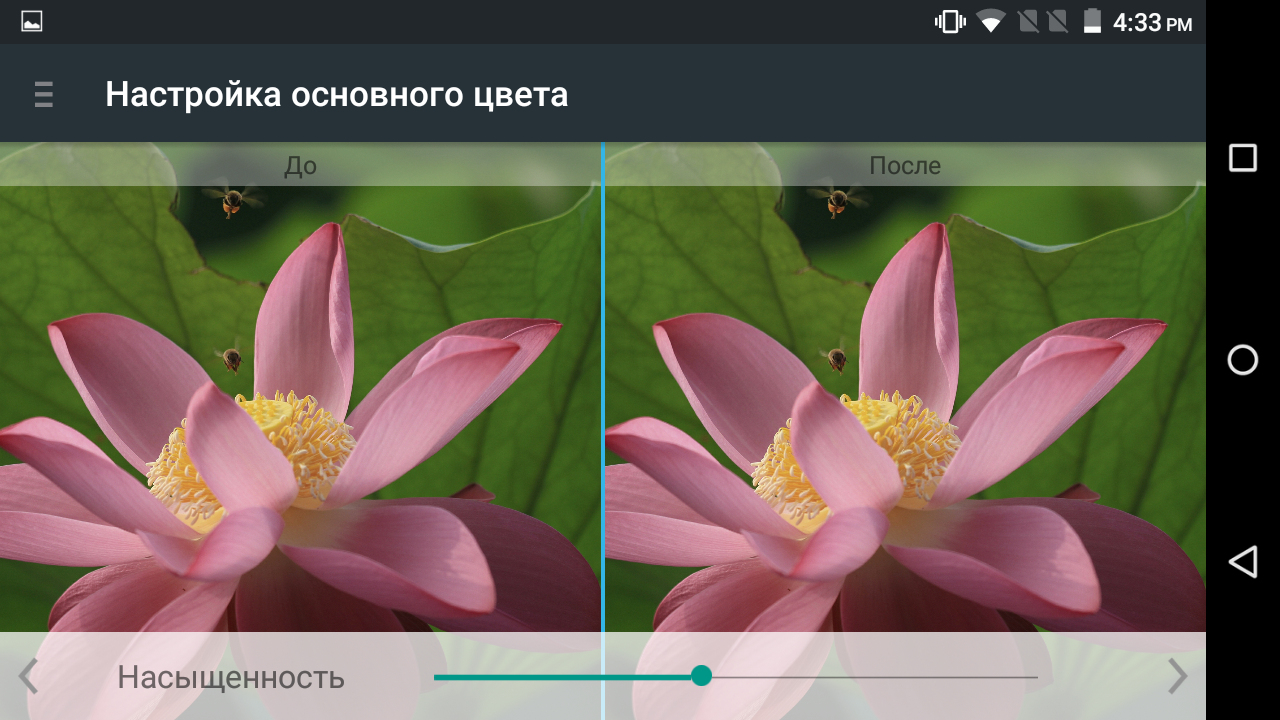
Task: Select the saturation slider thumb
Action: coord(701,676)
